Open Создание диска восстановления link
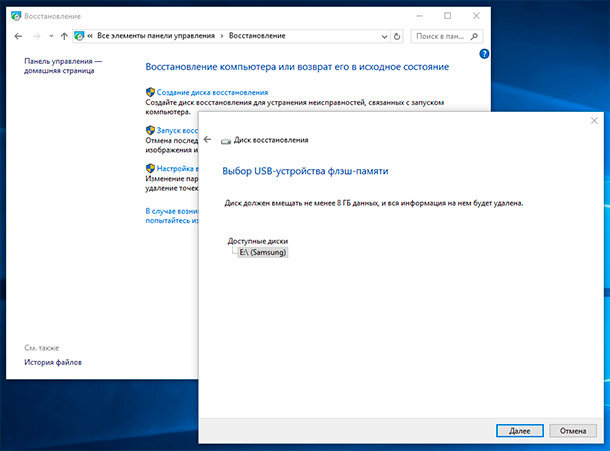Image resolution: width=610 pixels, height=451 pixels. (212, 93)
